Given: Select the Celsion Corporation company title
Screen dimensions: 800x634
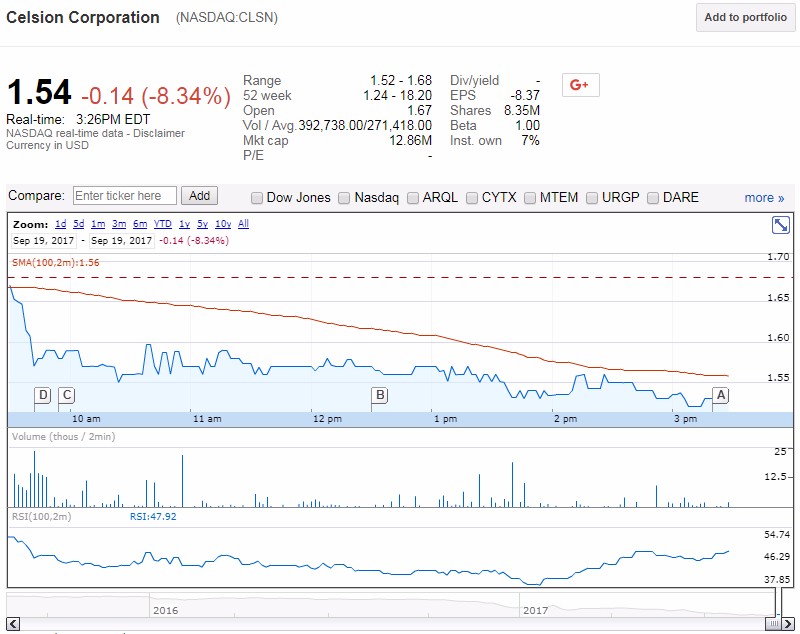Looking at the screenshot, I should click(x=83, y=17).
